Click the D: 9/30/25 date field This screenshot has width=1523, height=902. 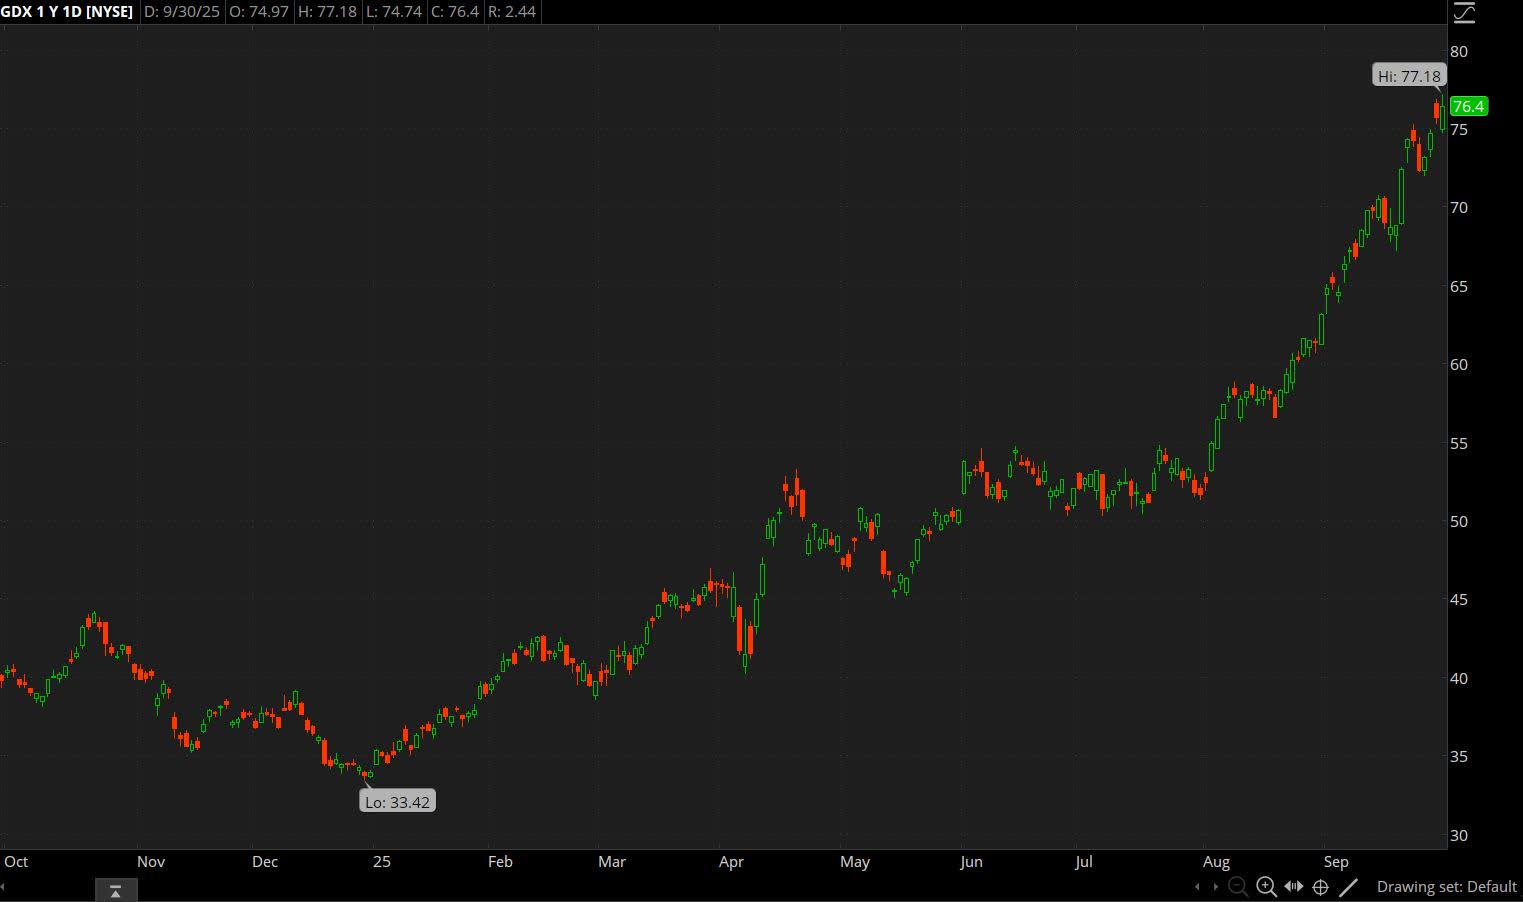tap(181, 12)
